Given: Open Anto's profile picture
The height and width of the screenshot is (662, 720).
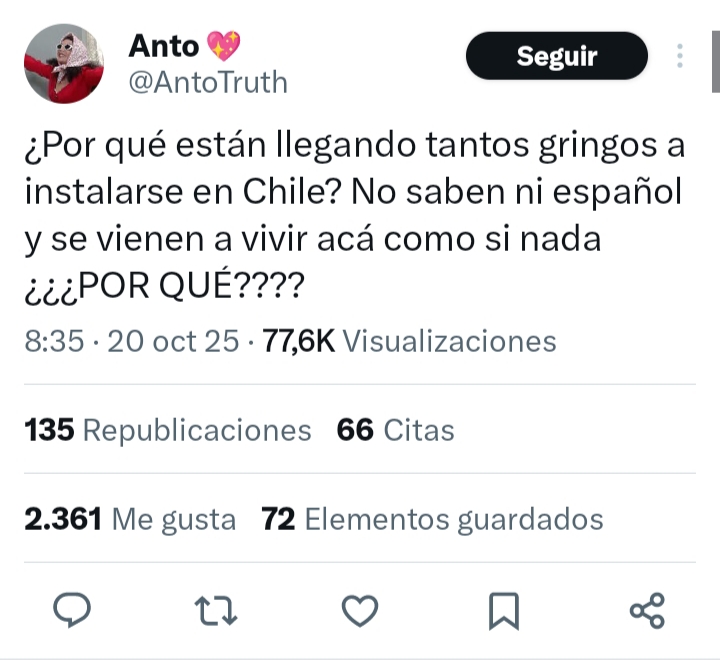Looking at the screenshot, I should pos(64,64).
